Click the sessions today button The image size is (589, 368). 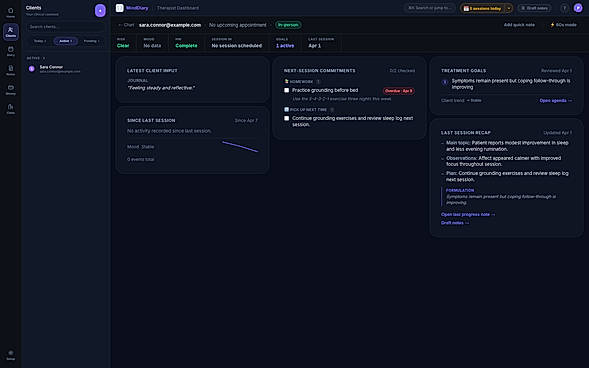483,8
